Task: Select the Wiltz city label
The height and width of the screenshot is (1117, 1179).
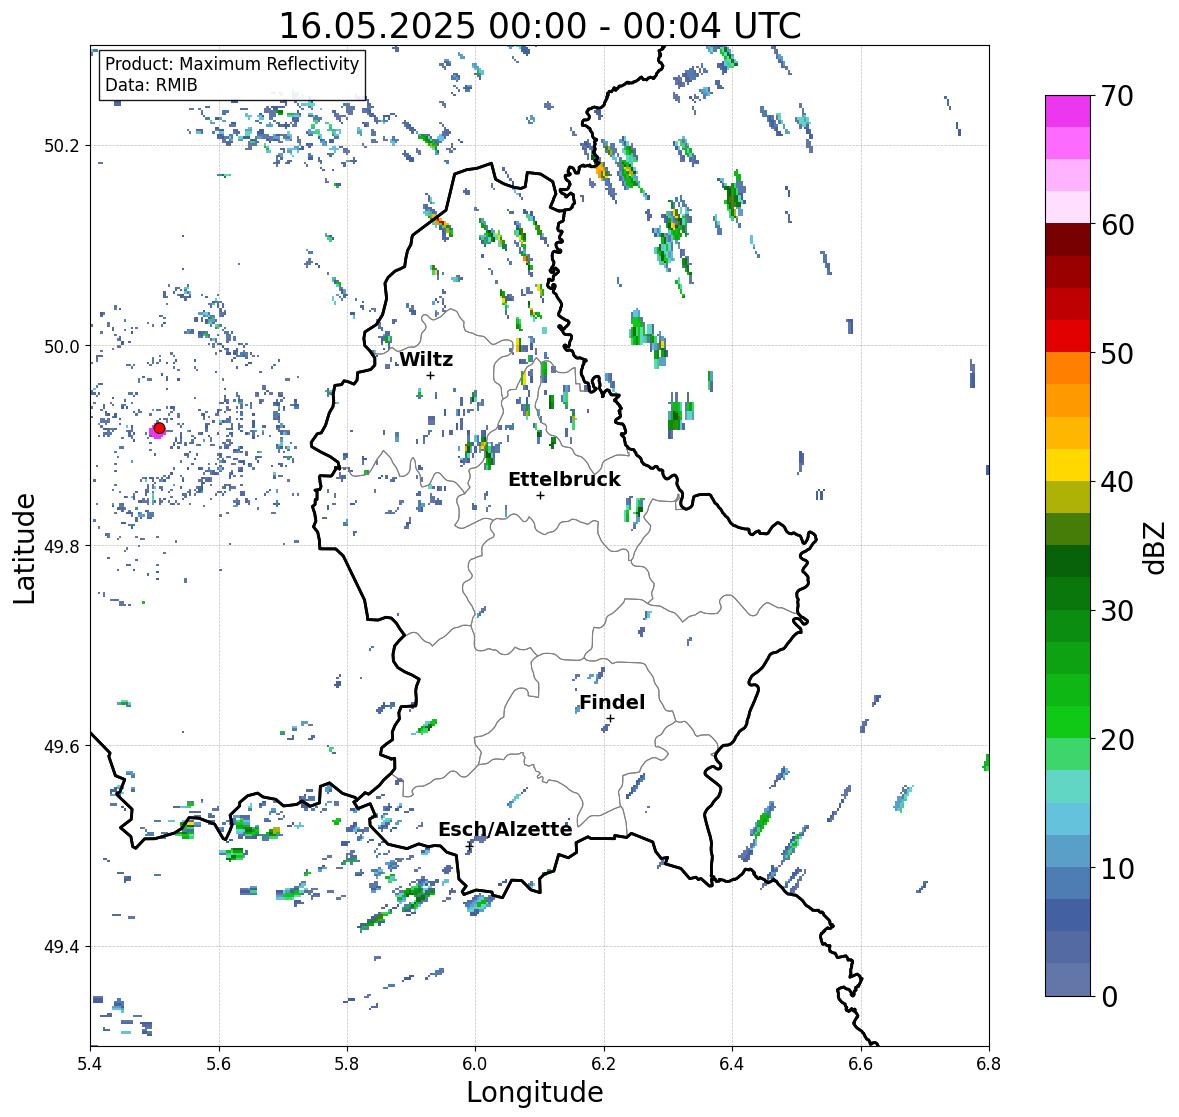Action: [426, 359]
